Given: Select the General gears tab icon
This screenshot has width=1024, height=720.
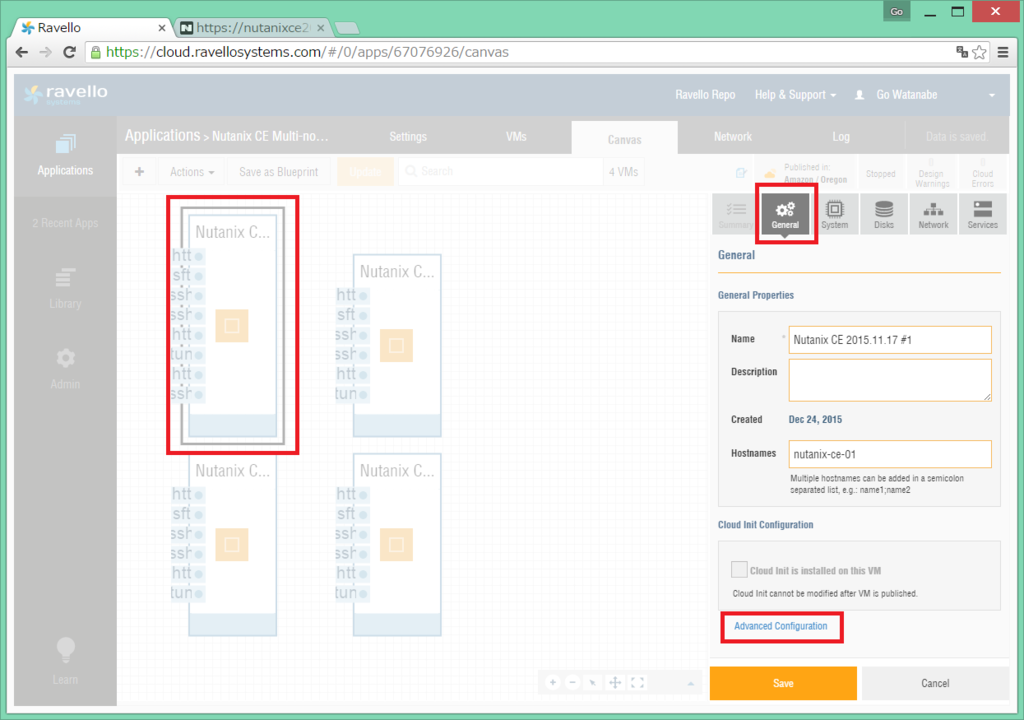Looking at the screenshot, I should (x=785, y=214).
